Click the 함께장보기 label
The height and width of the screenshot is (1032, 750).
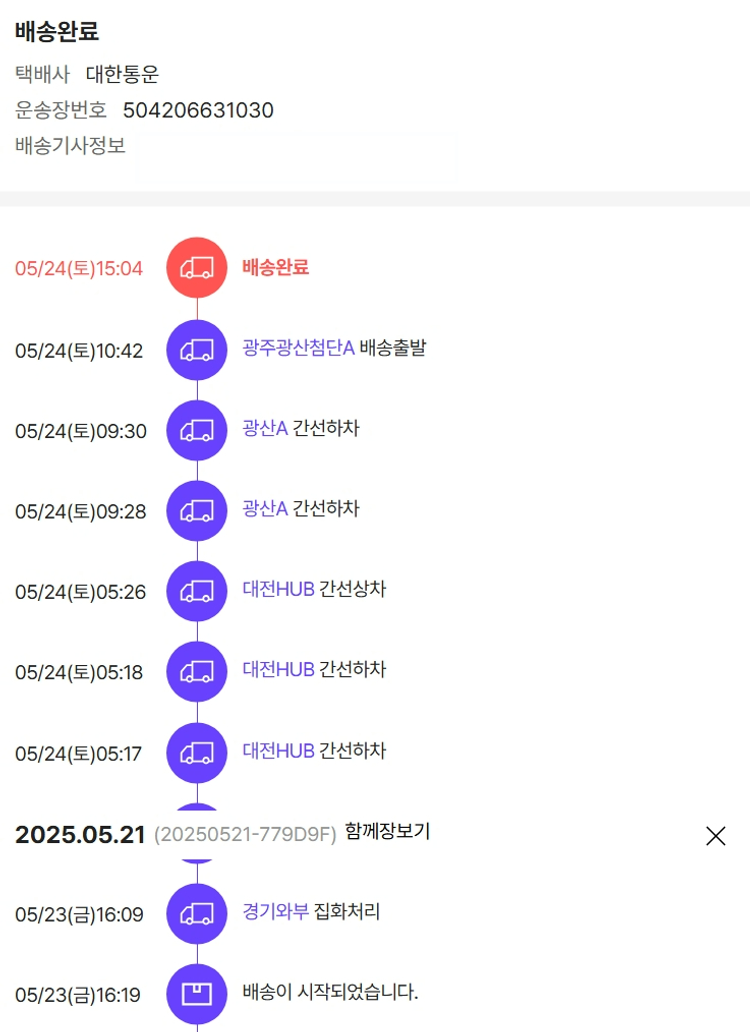pos(387,831)
